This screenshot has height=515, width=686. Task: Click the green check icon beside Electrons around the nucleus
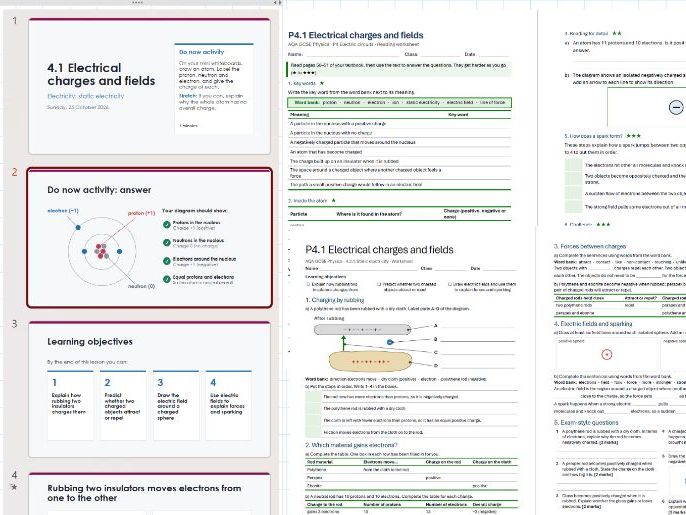(x=167, y=261)
